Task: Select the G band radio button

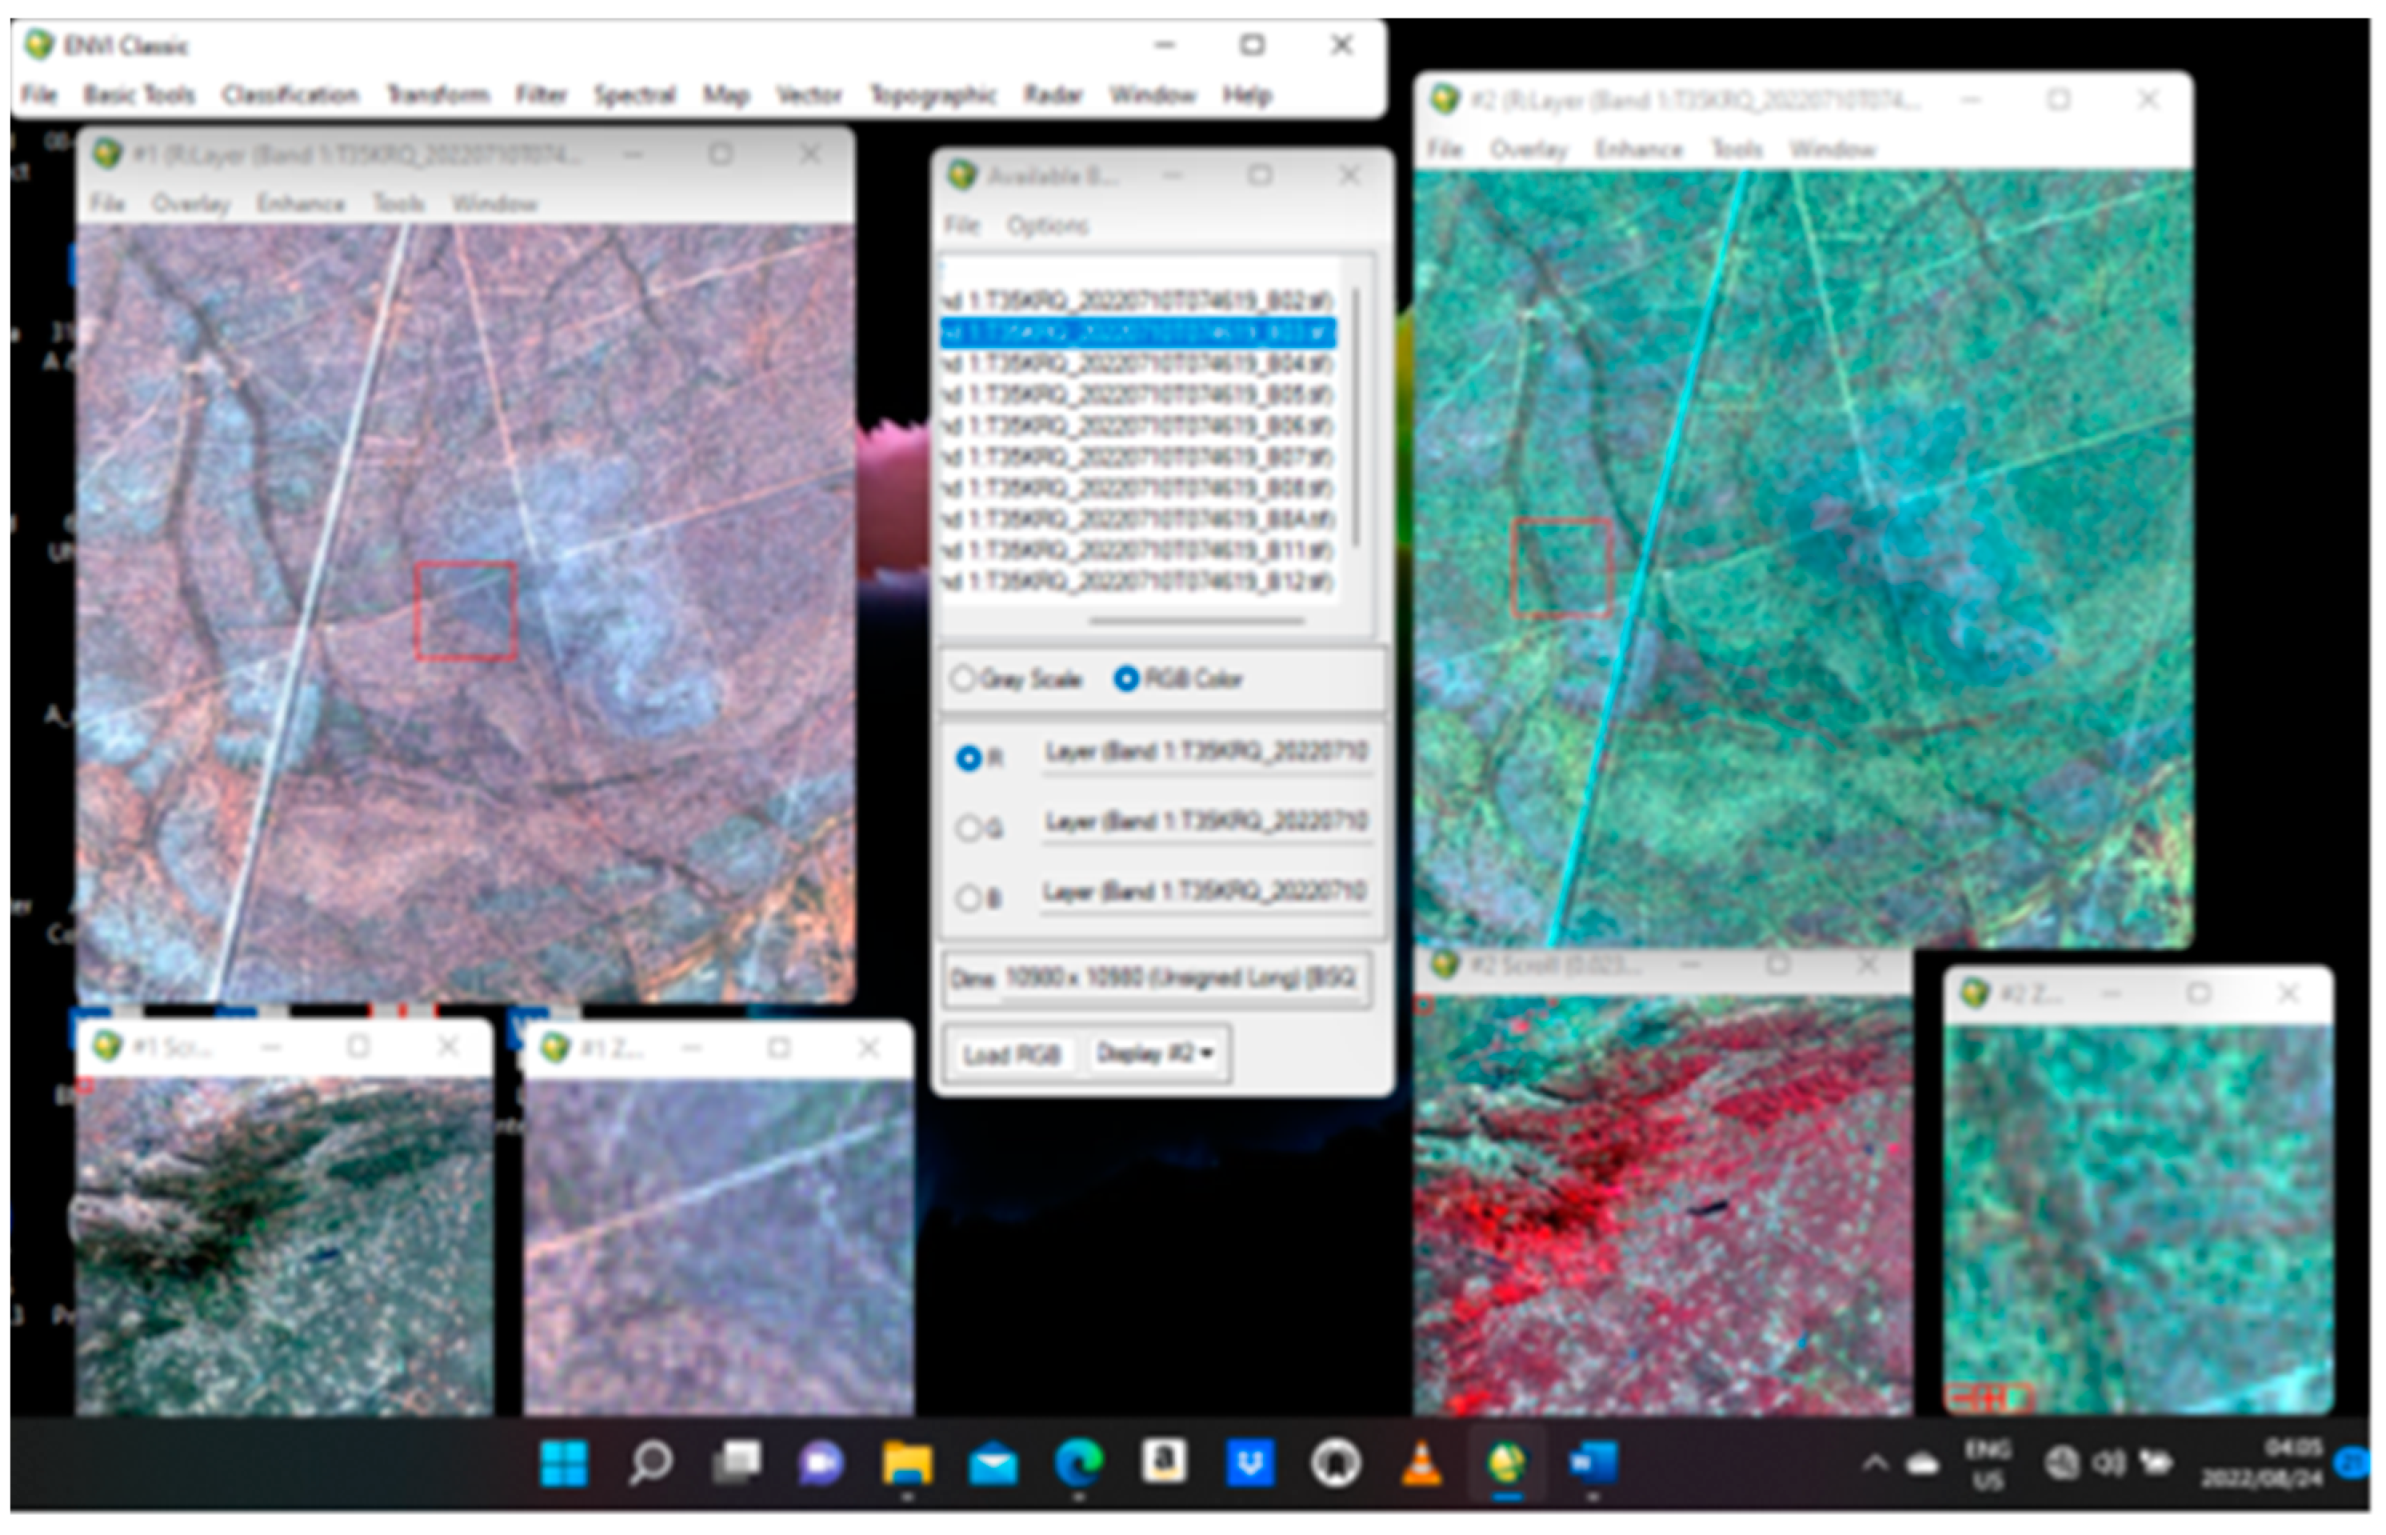Action: point(968,828)
